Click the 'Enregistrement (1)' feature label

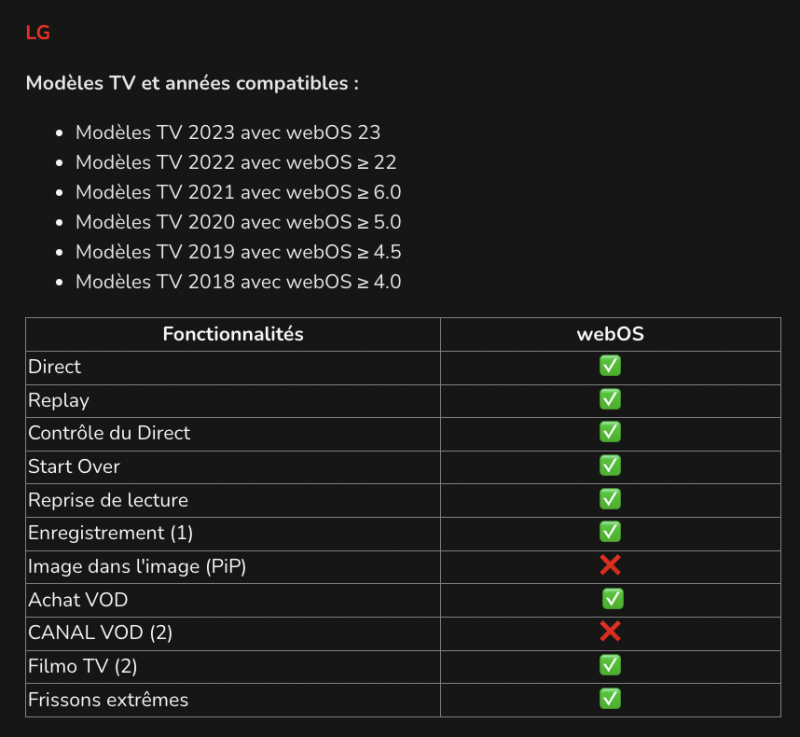pos(110,532)
